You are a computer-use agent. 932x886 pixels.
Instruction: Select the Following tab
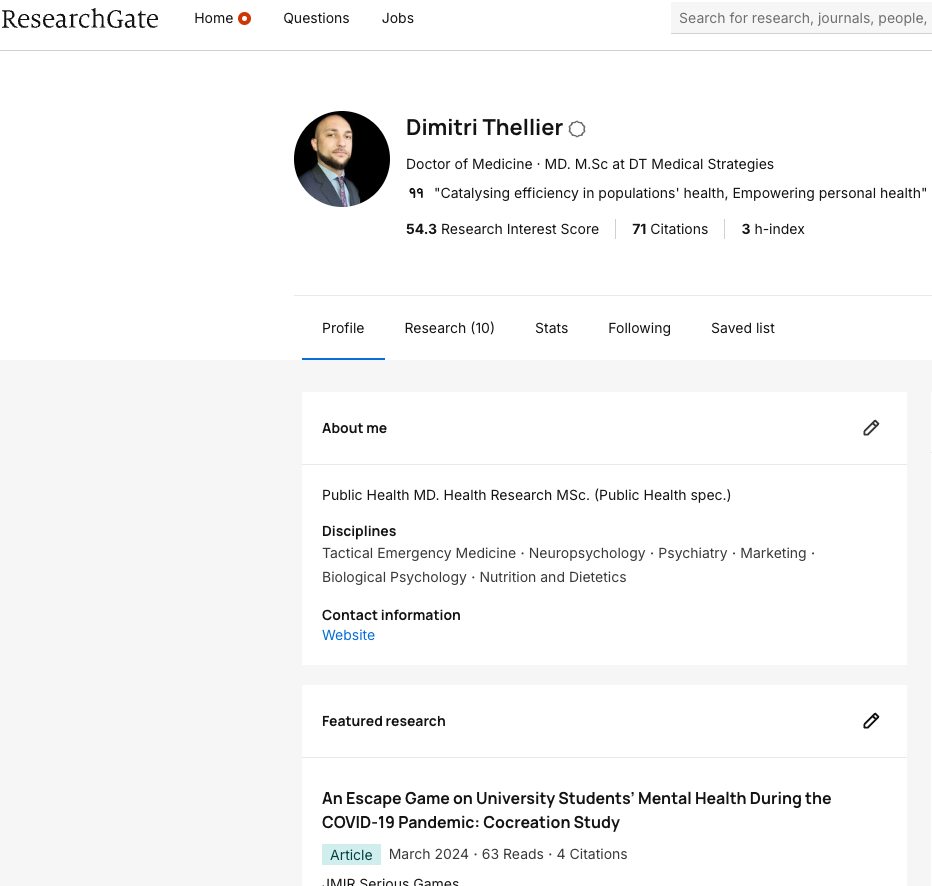pyautogui.click(x=639, y=328)
